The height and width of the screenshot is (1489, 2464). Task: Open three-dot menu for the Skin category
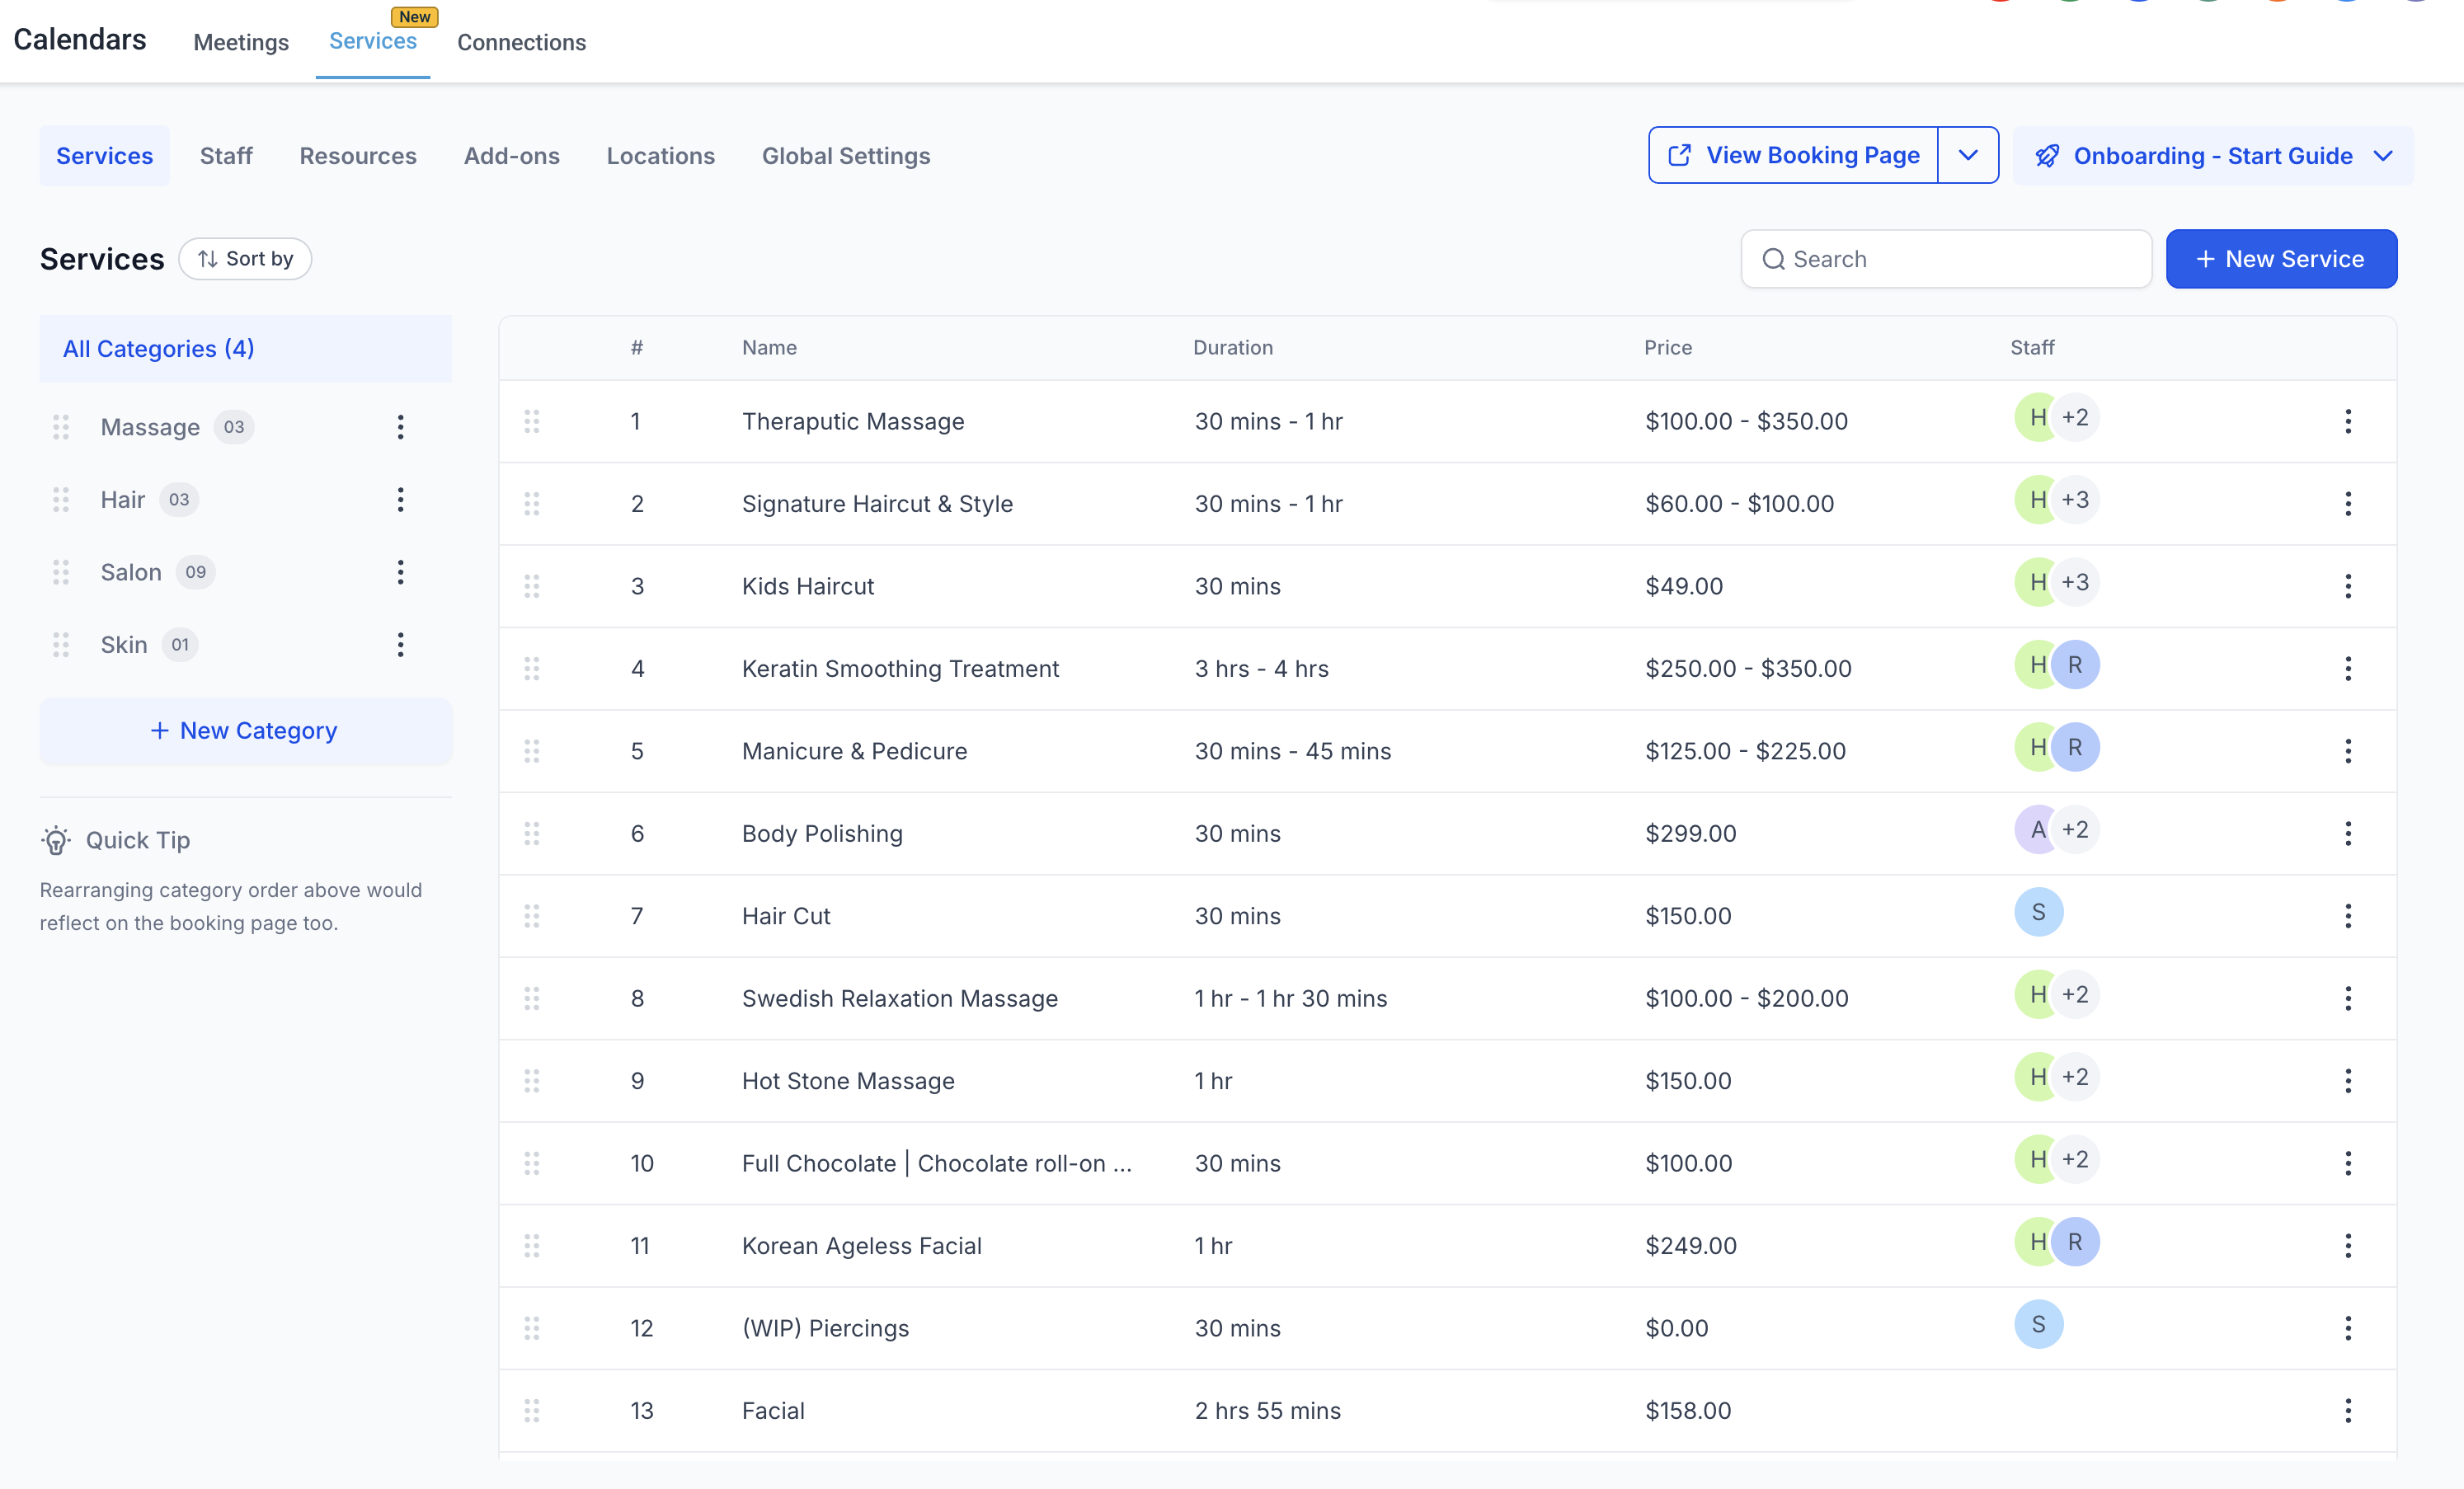400,645
